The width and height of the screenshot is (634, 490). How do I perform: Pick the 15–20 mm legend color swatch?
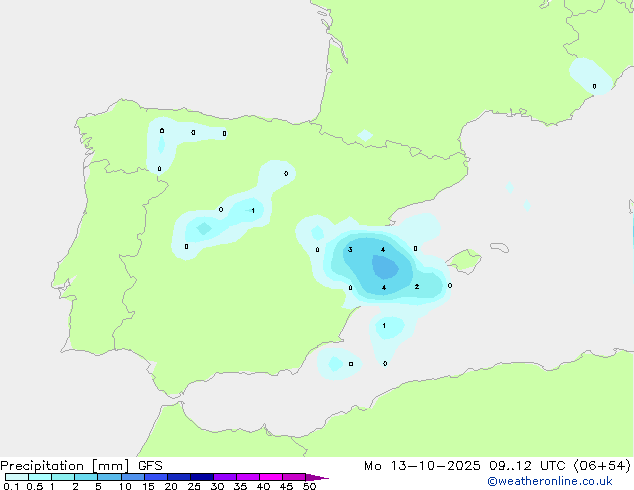tap(155, 477)
